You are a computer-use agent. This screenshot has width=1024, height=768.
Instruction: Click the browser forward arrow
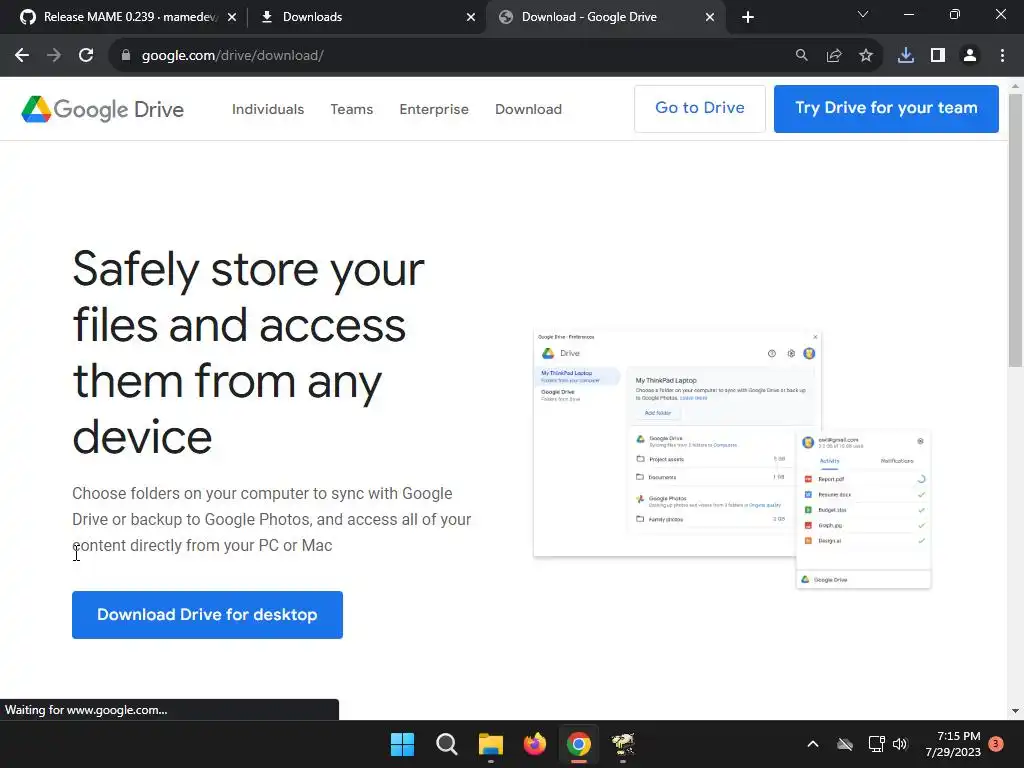pyautogui.click(x=54, y=56)
